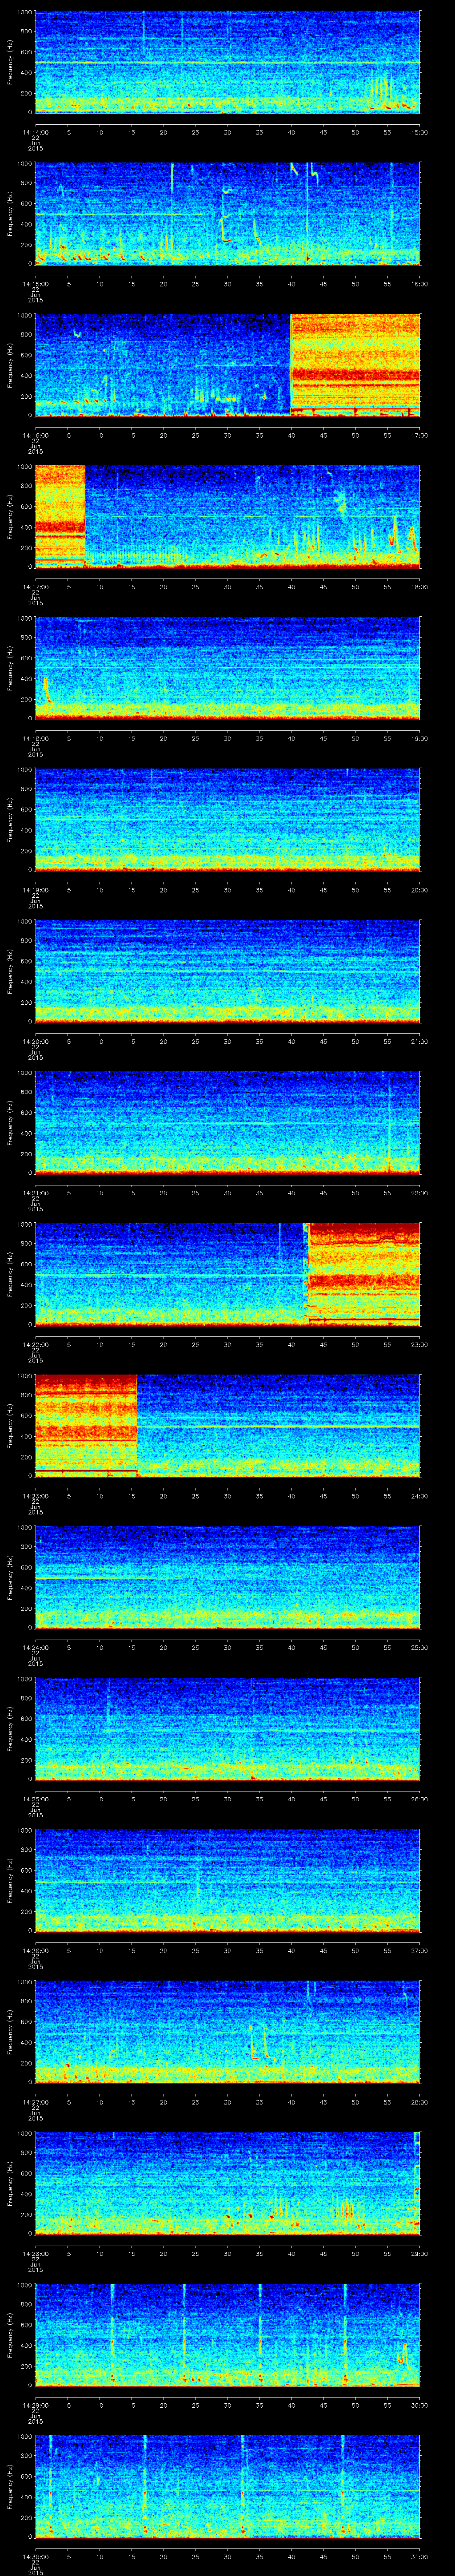Viewport: 455px width, 2576px height.
Task: View the 14:27:00 spectrogram panel
Action: tap(227, 2032)
